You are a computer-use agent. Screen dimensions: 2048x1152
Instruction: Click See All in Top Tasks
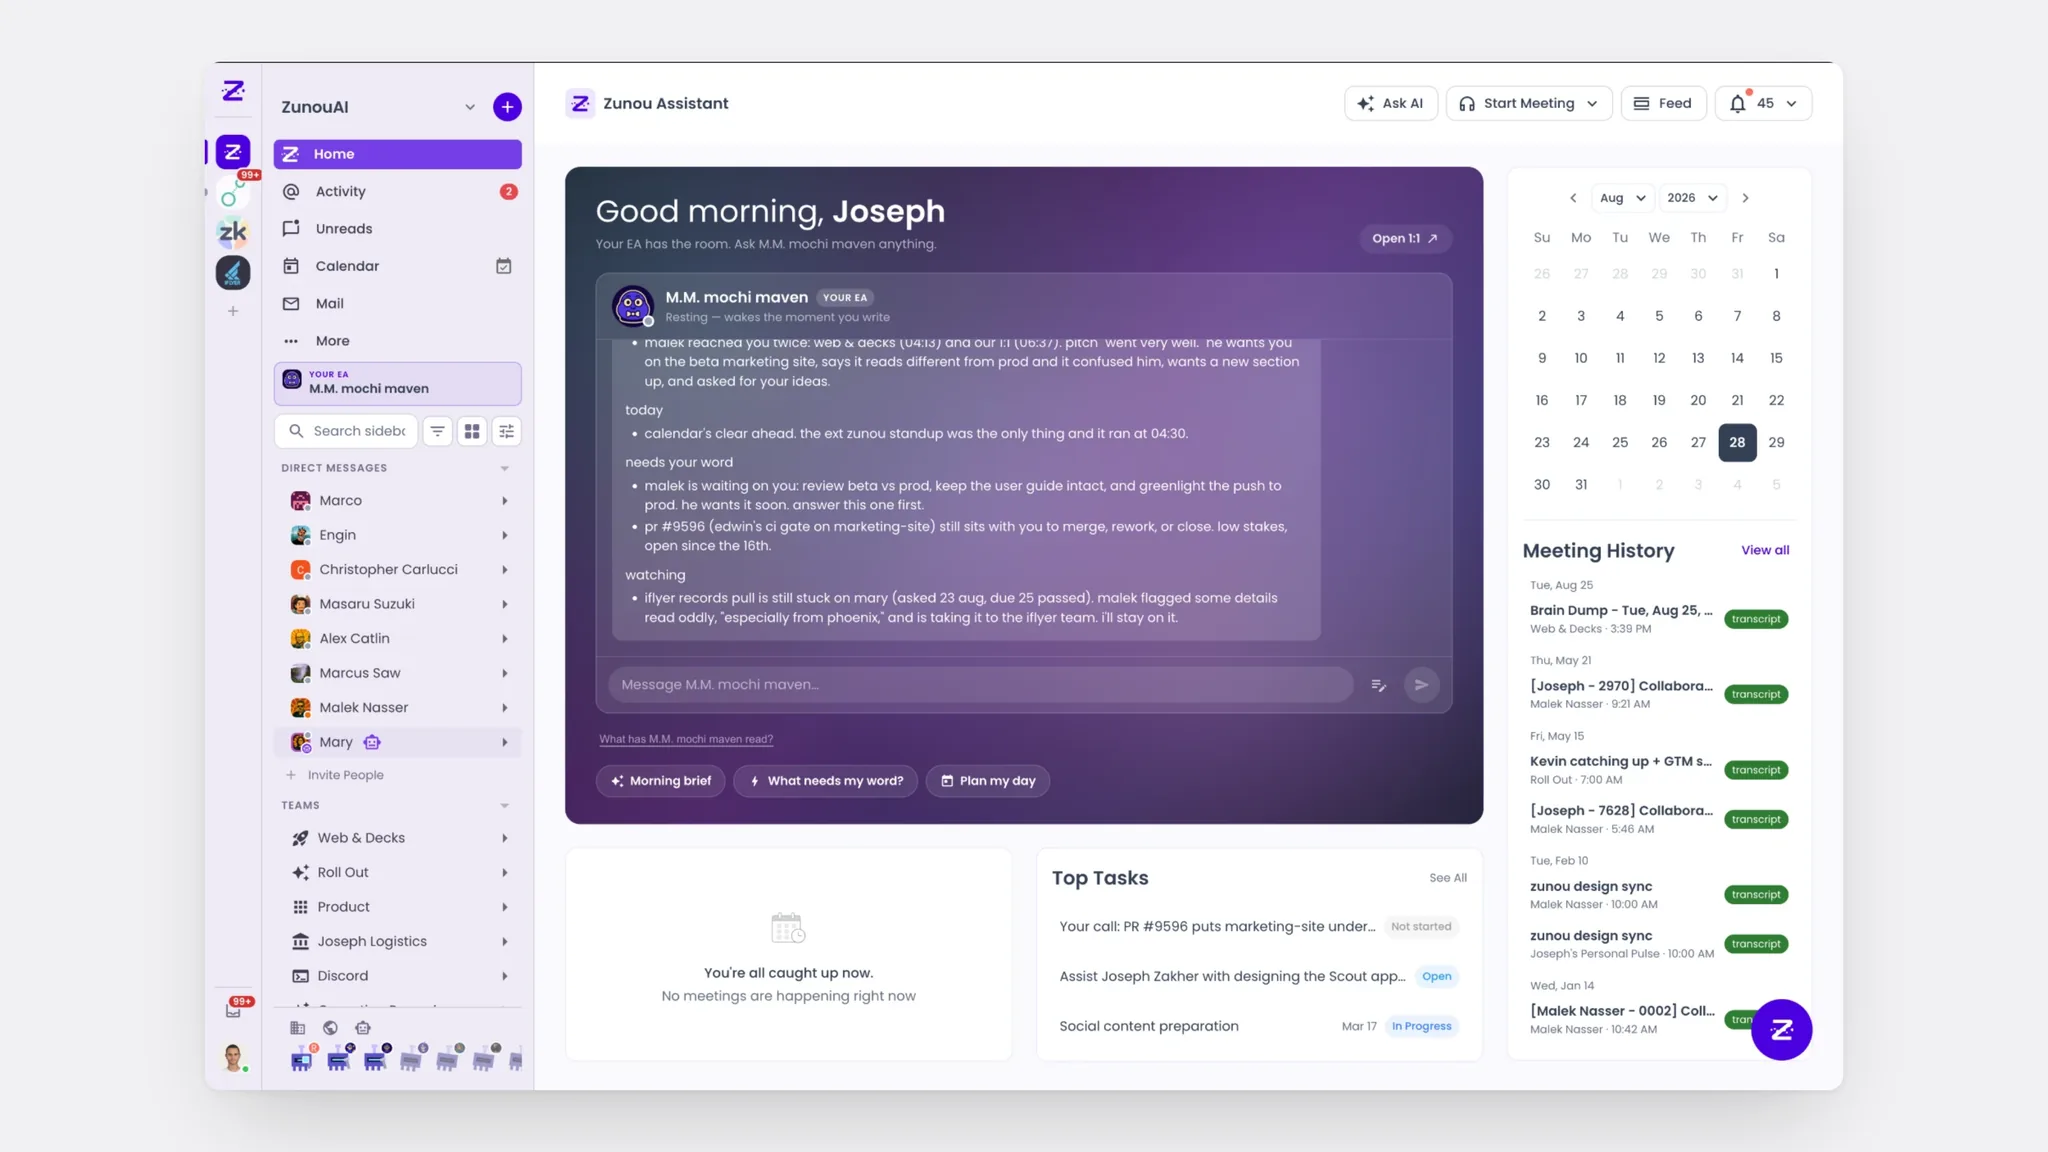(x=1448, y=878)
